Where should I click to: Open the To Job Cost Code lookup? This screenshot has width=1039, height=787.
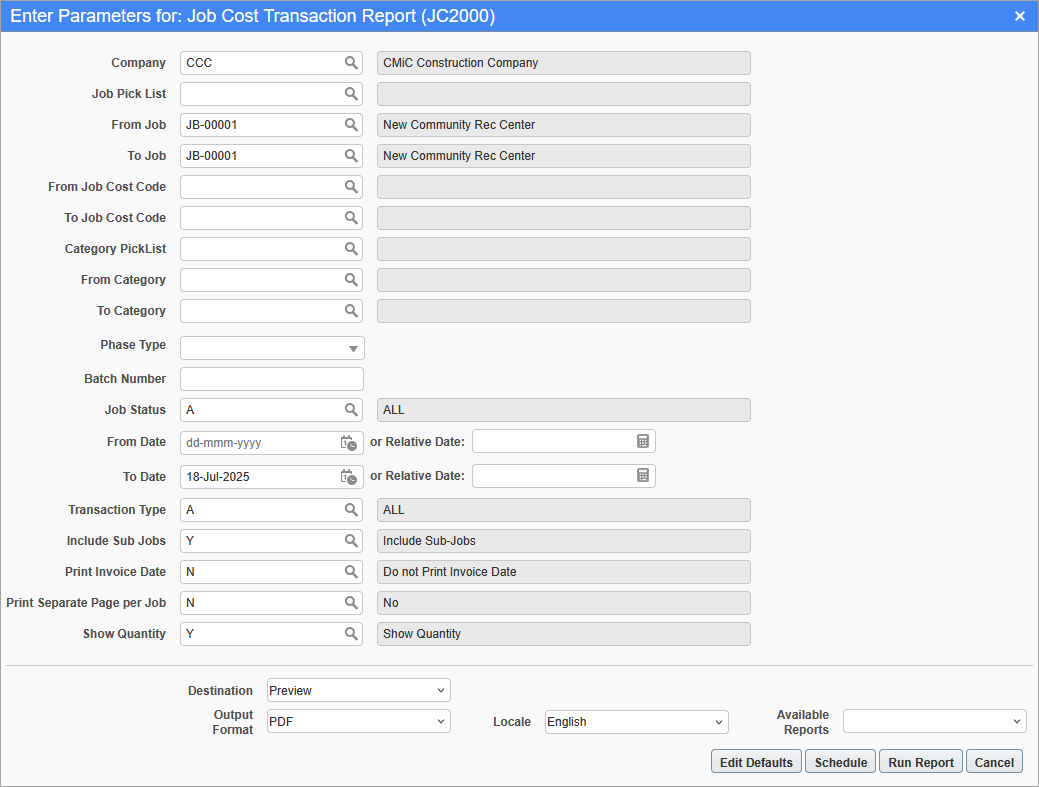click(351, 218)
